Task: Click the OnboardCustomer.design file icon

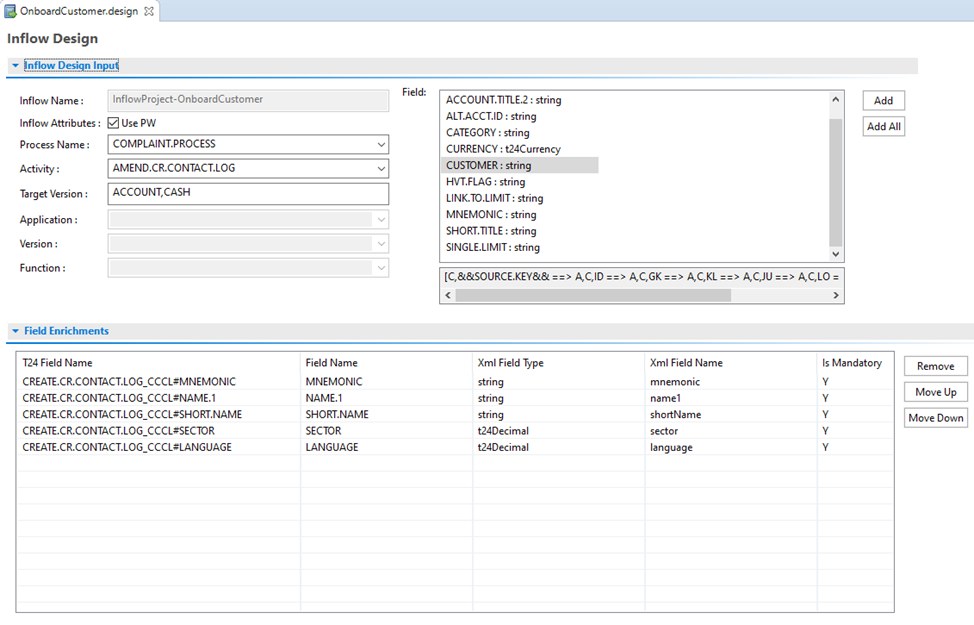Action: (11, 11)
